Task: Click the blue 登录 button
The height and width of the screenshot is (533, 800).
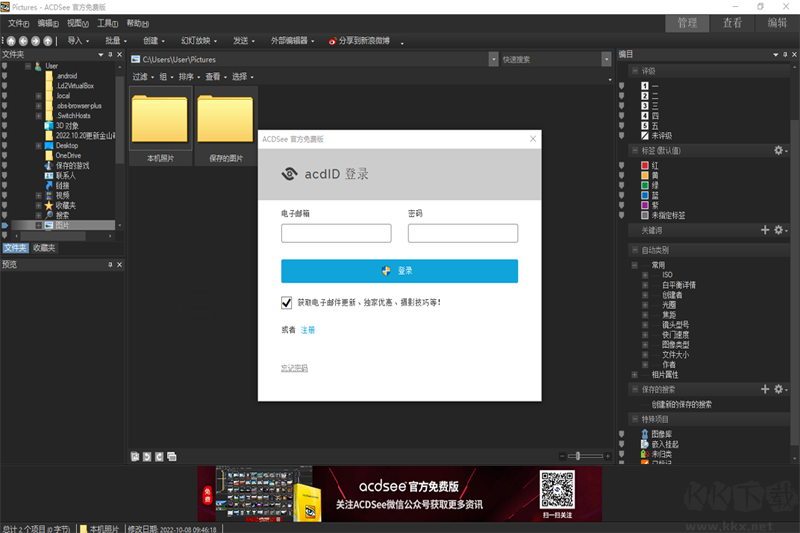Action: (x=399, y=271)
